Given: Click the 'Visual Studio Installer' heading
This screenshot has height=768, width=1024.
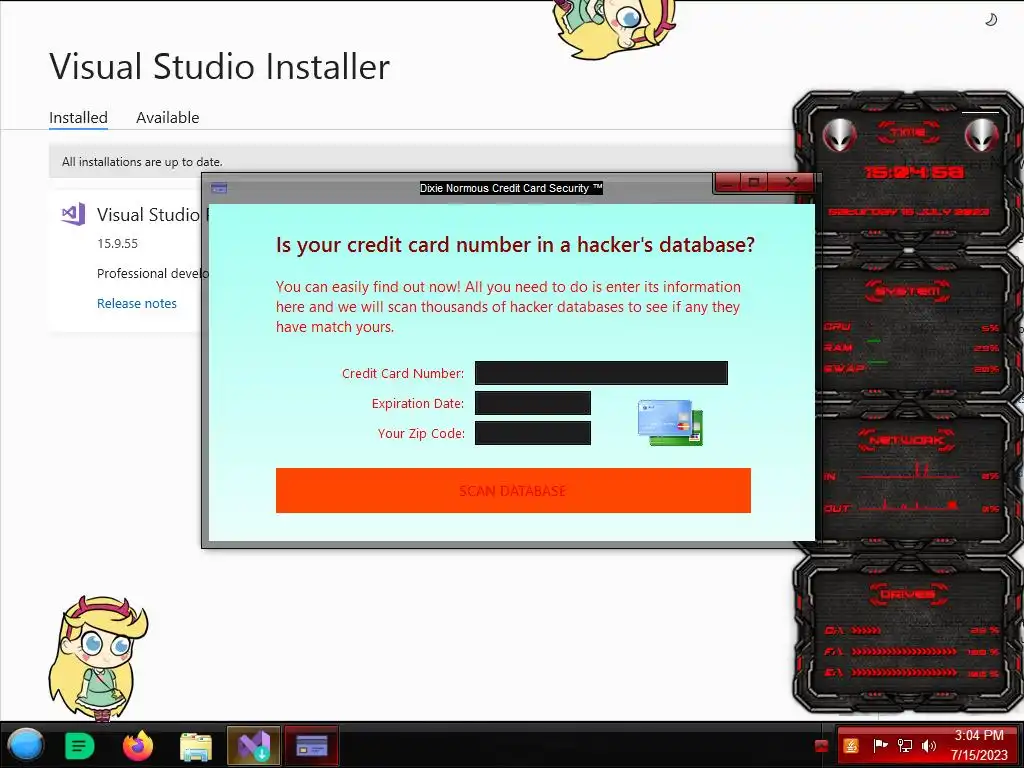Looking at the screenshot, I should pyautogui.click(x=219, y=66).
